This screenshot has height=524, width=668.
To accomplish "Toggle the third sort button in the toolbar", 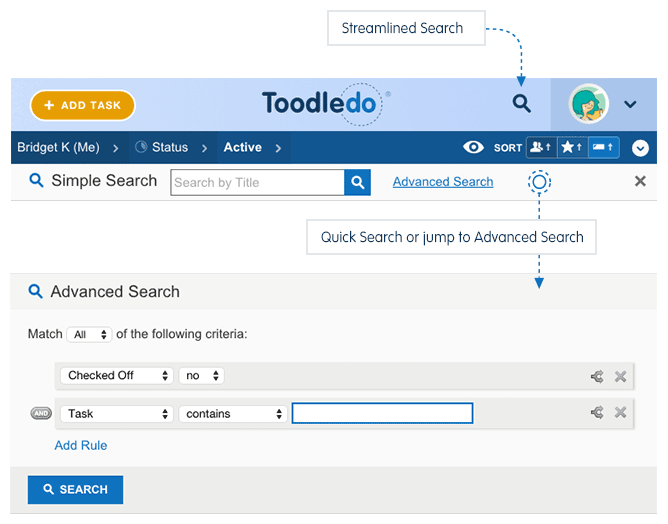I will click(604, 148).
